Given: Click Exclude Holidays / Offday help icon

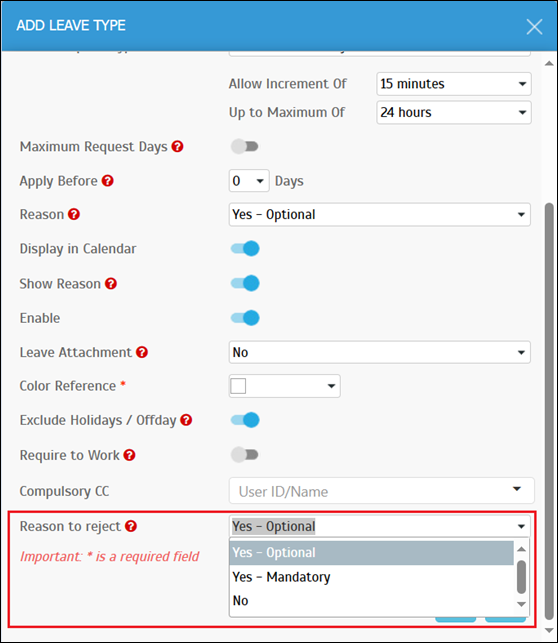Looking at the screenshot, I should (x=186, y=420).
